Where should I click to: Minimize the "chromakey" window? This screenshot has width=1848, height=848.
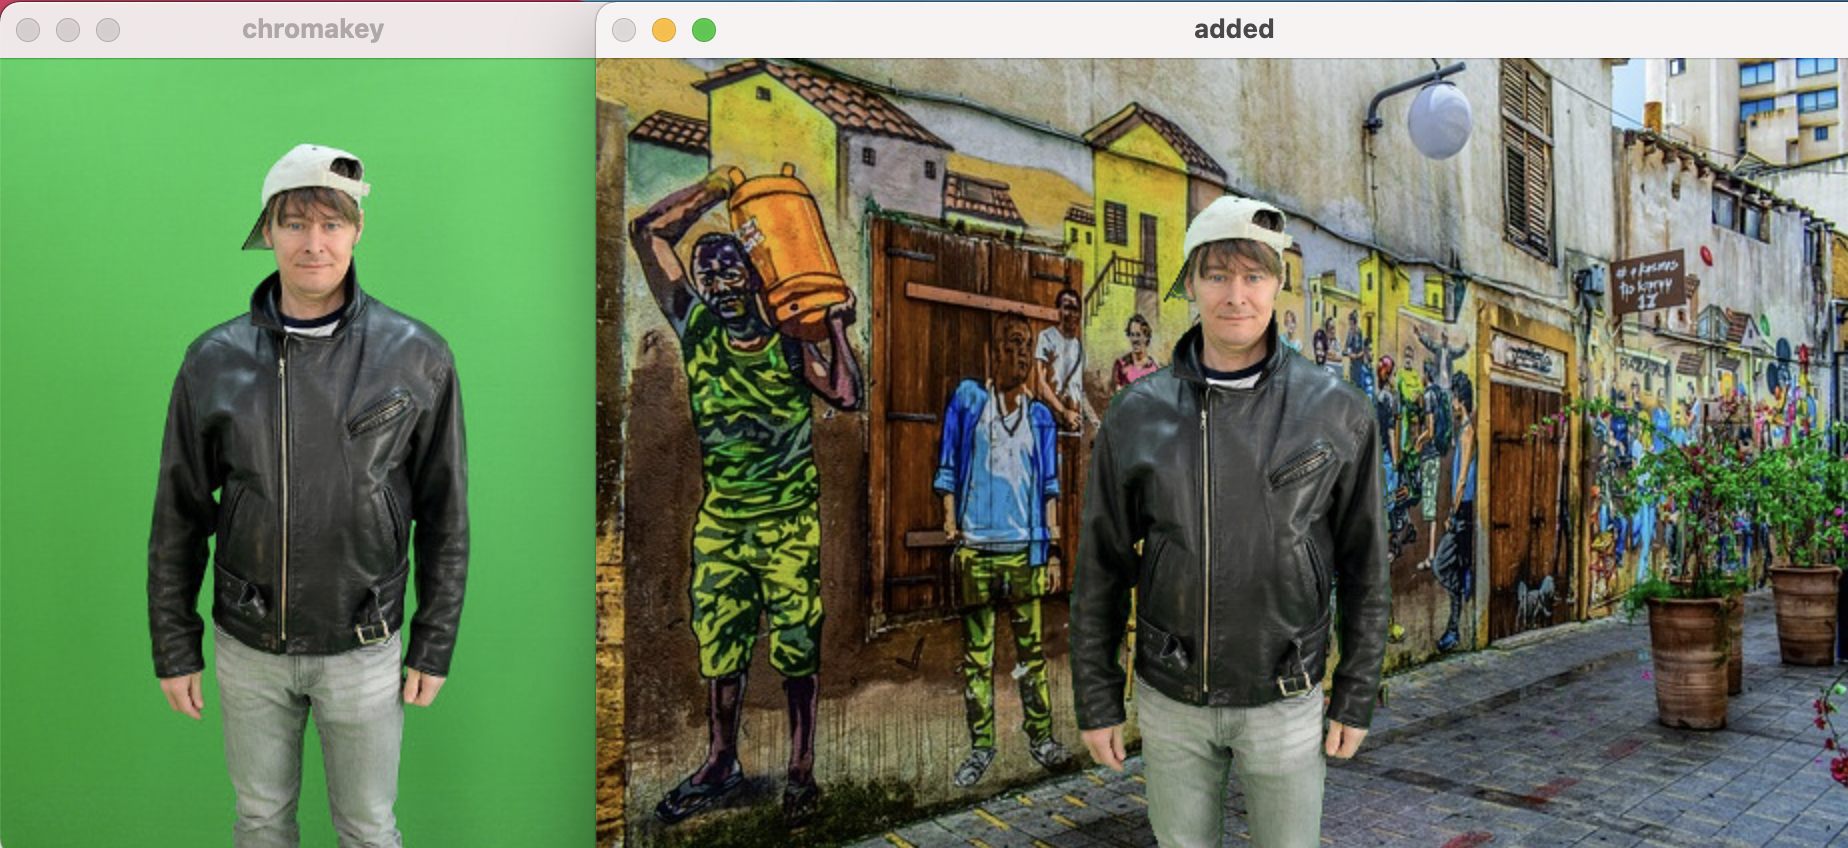point(68,30)
